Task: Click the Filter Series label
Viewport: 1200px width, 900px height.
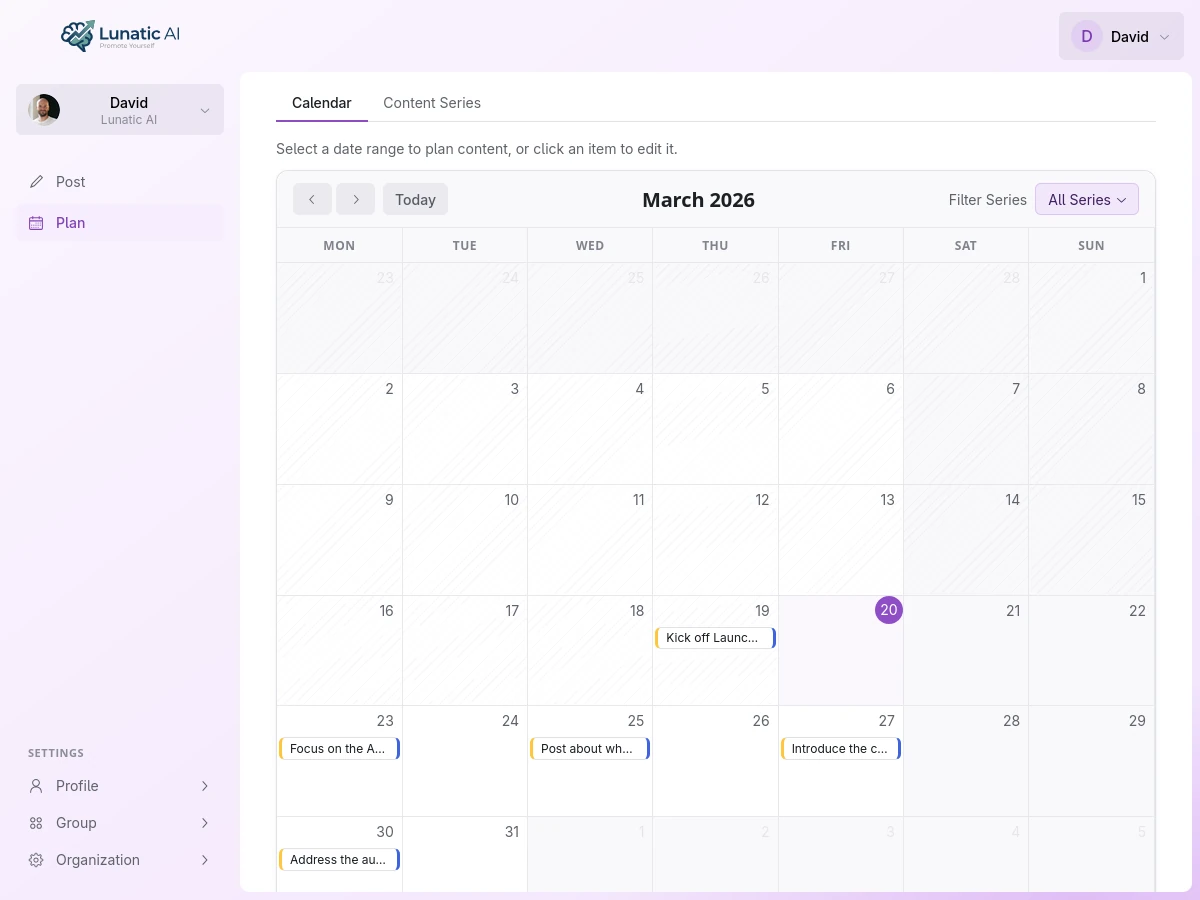Action: coord(988,199)
